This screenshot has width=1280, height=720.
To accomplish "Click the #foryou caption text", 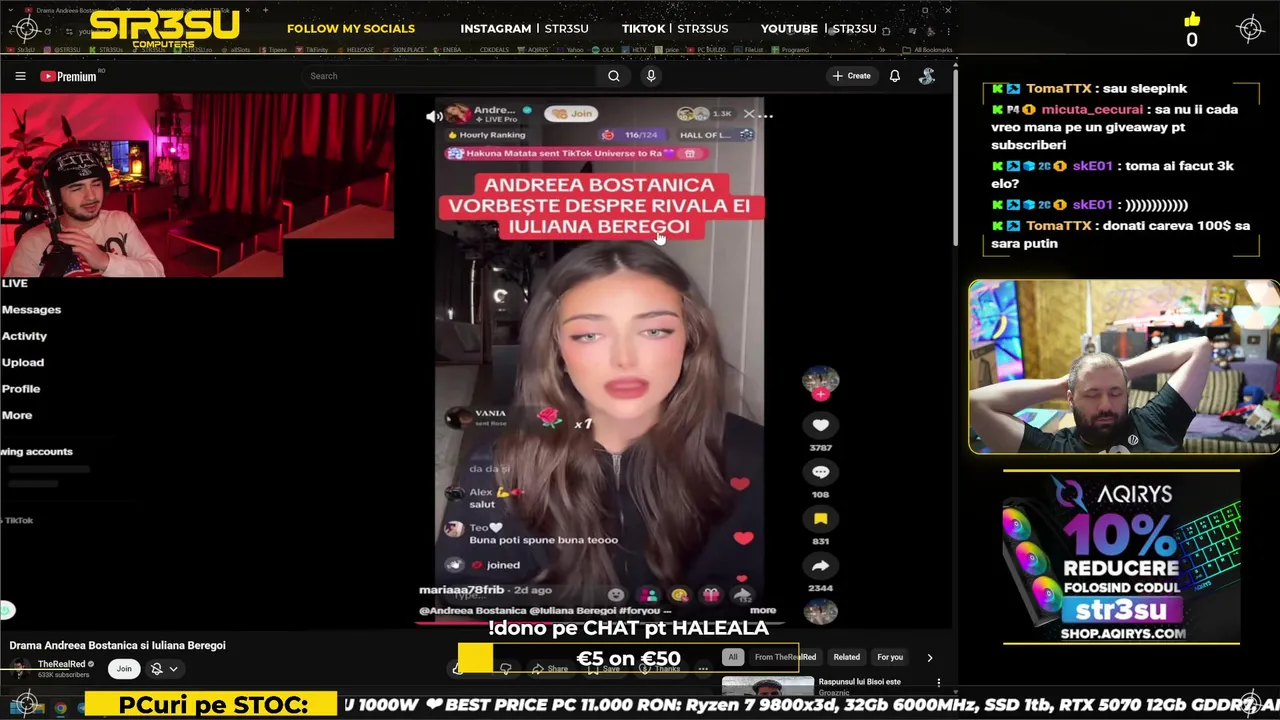I will (640, 610).
